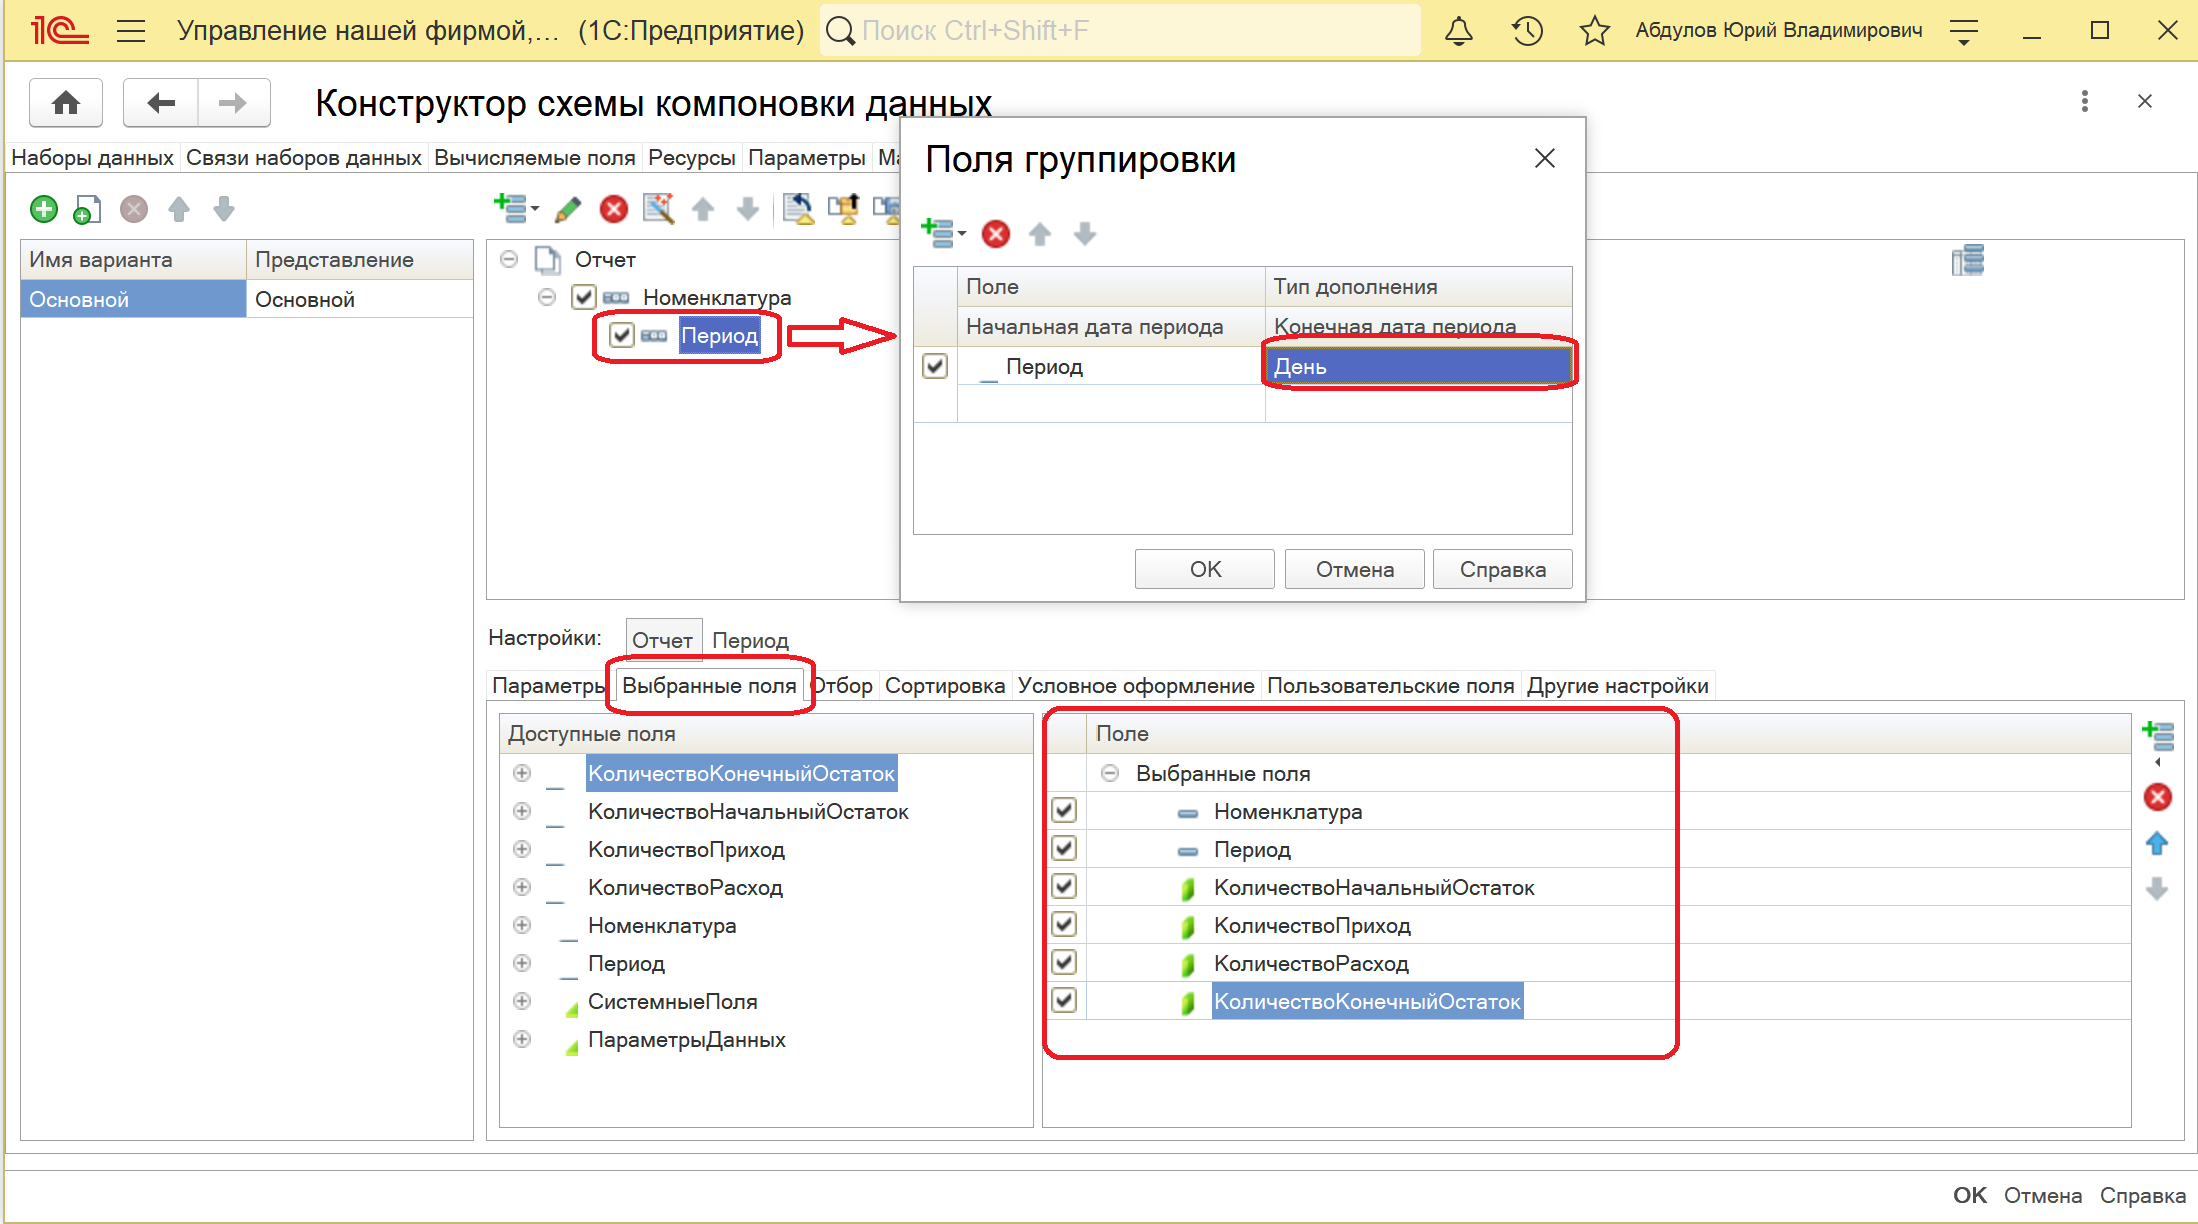The width and height of the screenshot is (2198, 1224).
Task: Select the День addition type cell
Action: click(x=1418, y=366)
